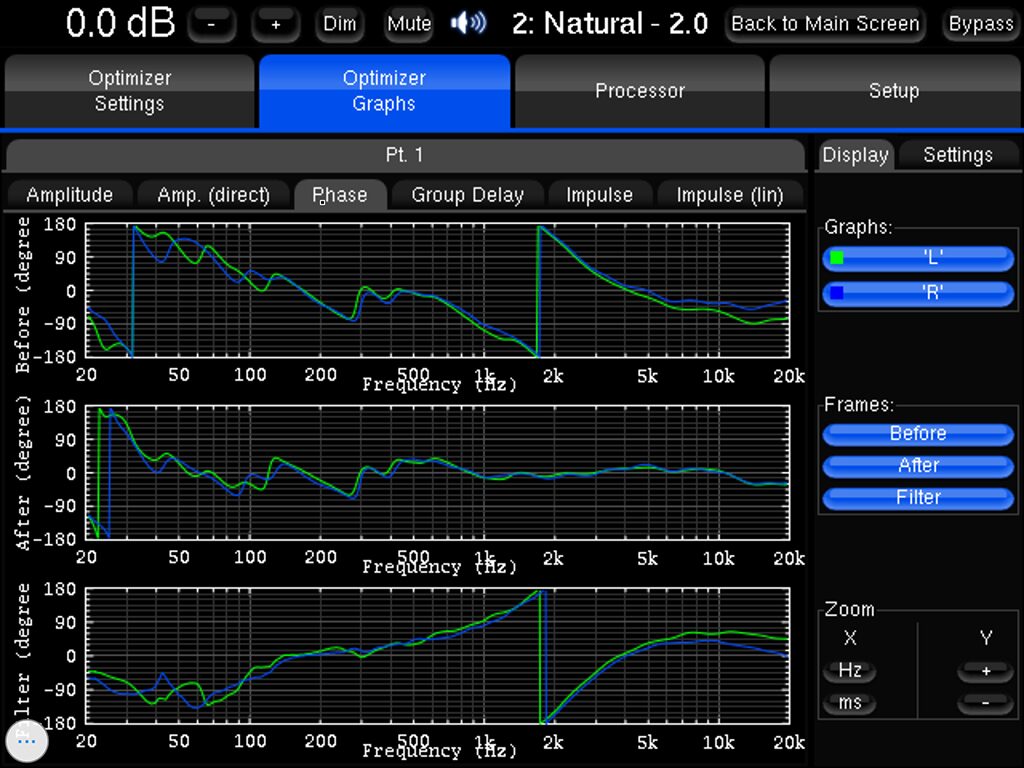Toggle the 'R' channel graph

point(918,294)
